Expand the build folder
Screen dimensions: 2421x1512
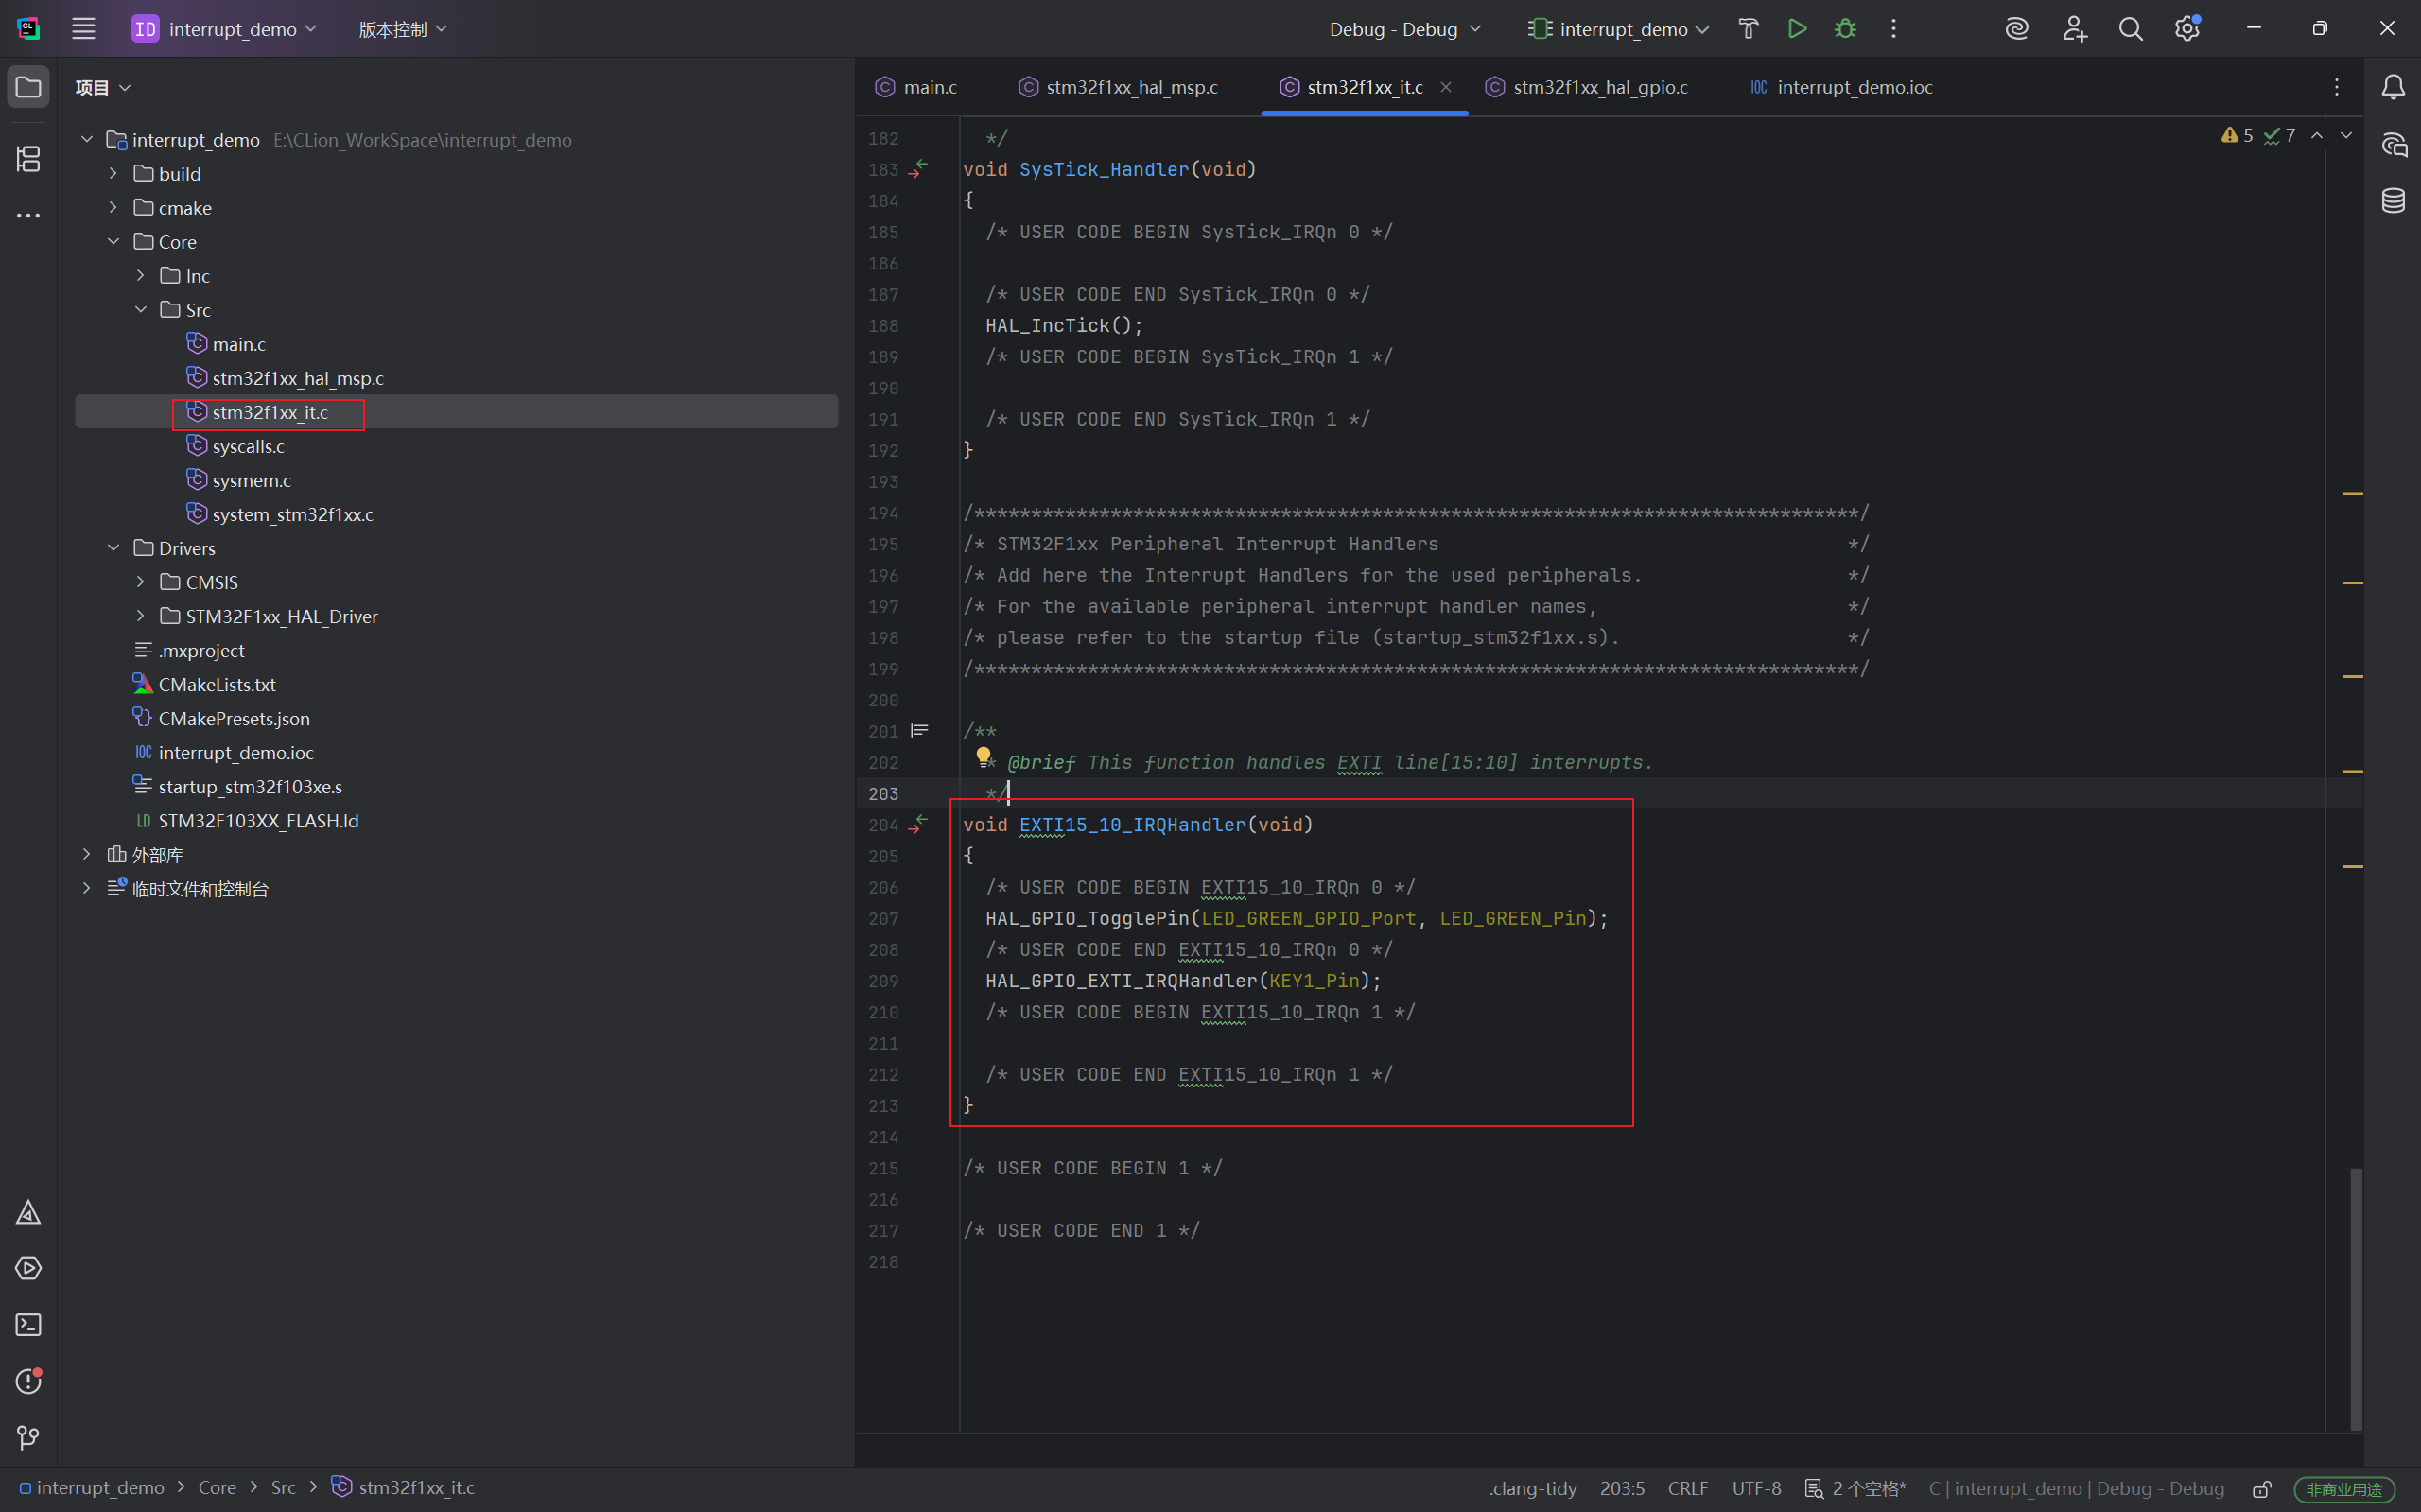coord(113,174)
